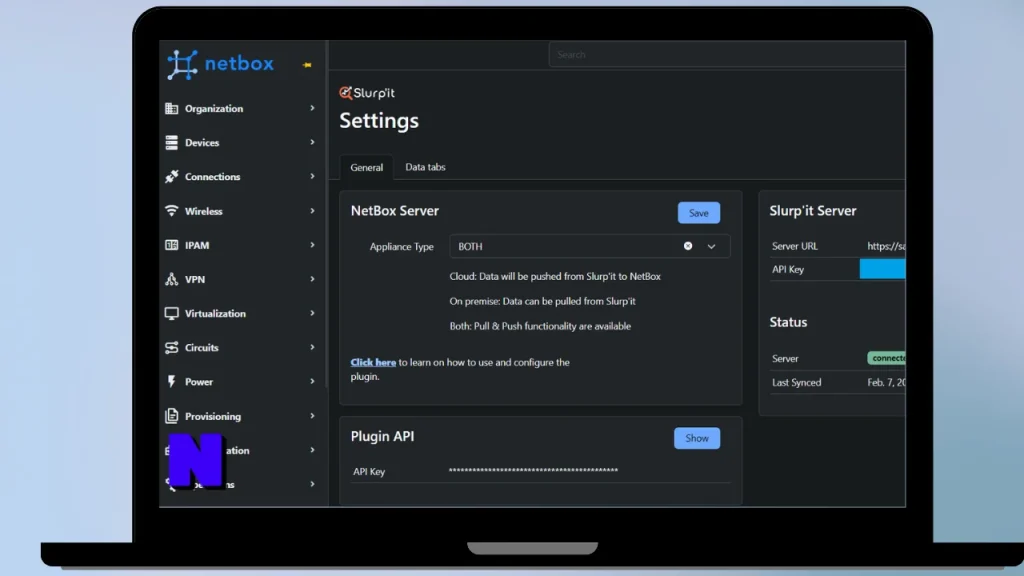Expand the Connections menu chevron
This screenshot has height=576, width=1024.
312,176
